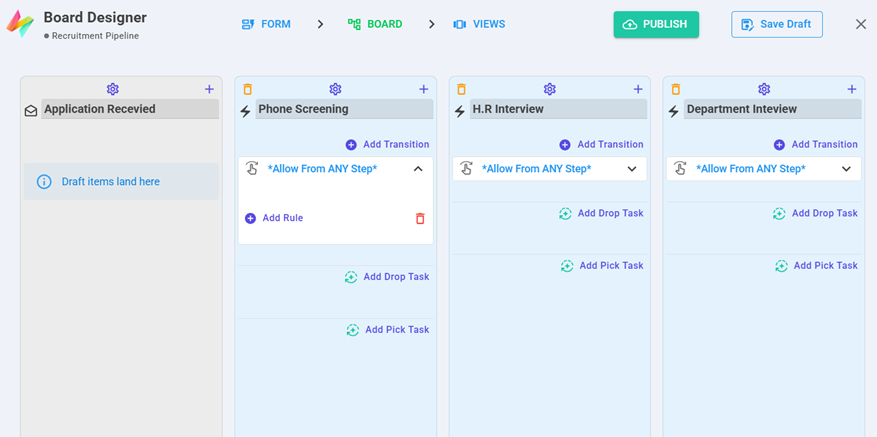The image size is (877, 437).
Task: Collapse Phone Screening Allow From ANY Step transition
Action: [x=418, y=169]
